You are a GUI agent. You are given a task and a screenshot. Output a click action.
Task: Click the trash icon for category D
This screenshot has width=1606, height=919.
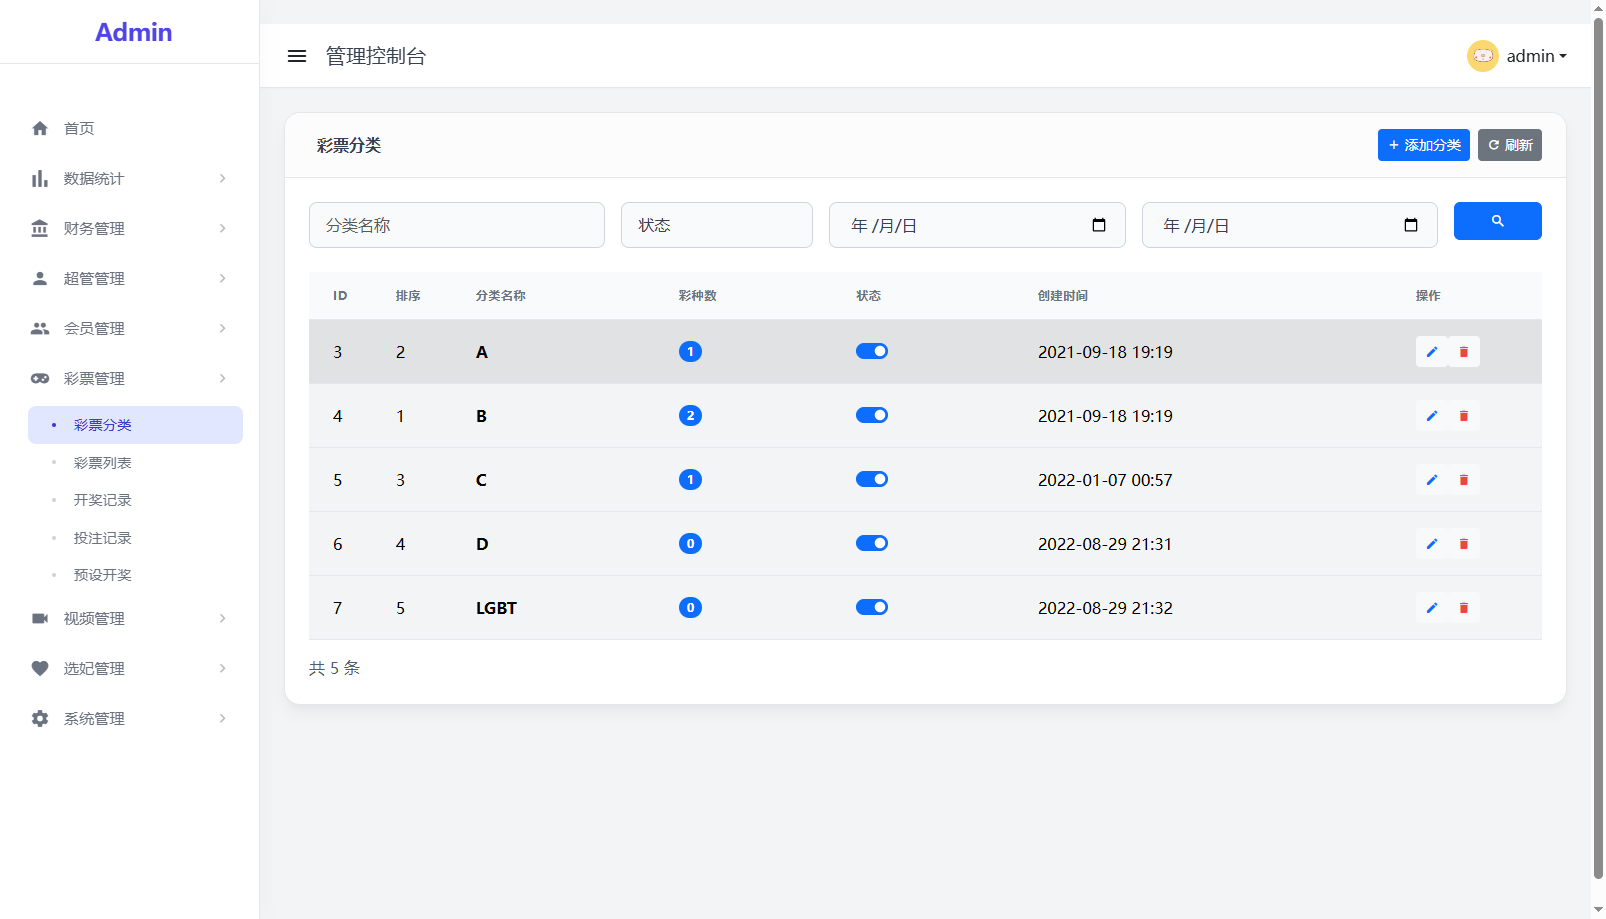pos(1463,544)
